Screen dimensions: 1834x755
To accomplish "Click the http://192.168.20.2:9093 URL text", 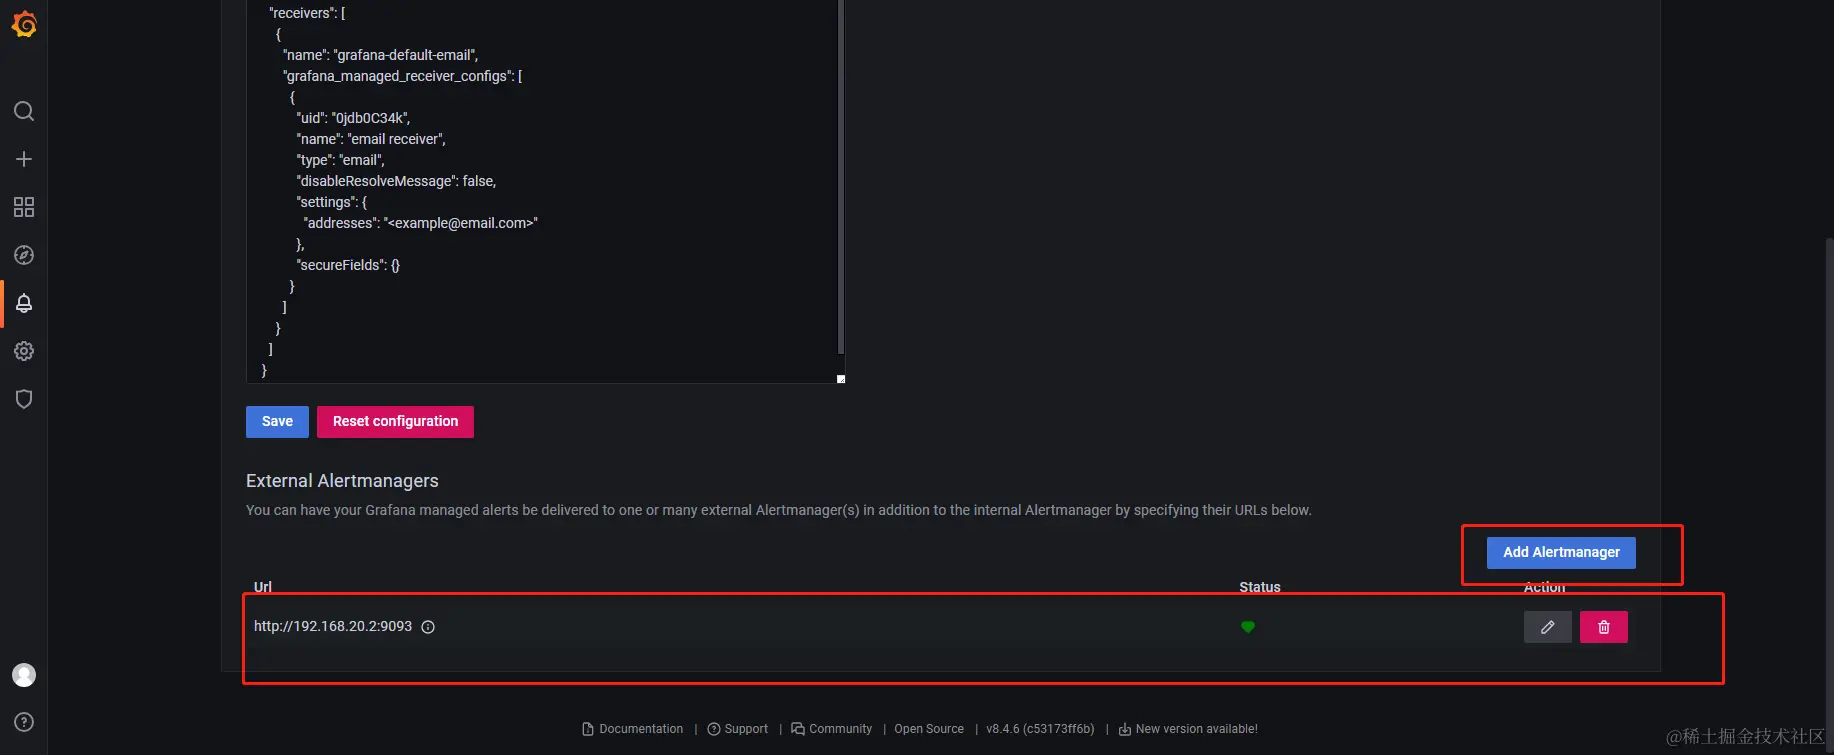I will 333,627.
